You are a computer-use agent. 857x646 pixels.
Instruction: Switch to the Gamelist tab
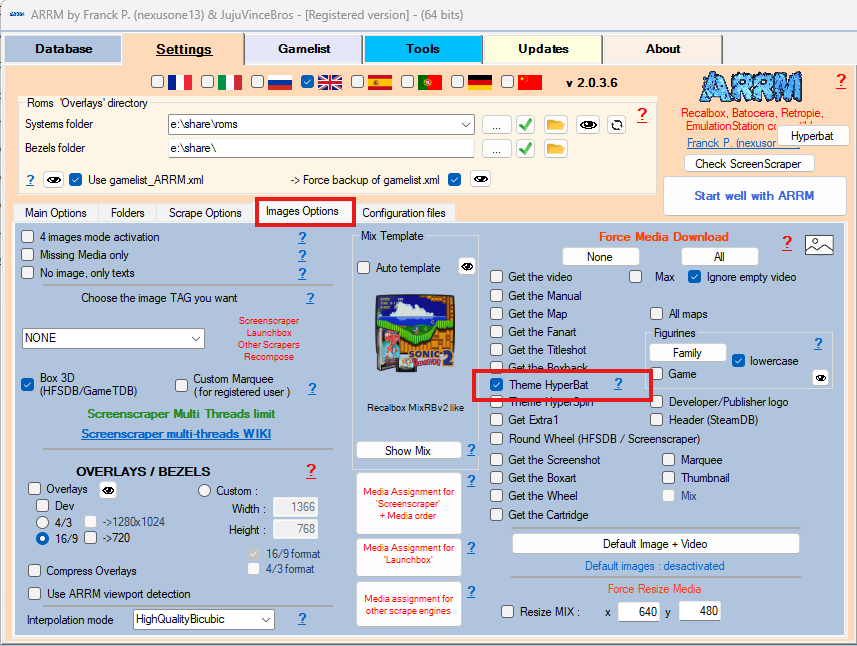(x=303, y=49)
